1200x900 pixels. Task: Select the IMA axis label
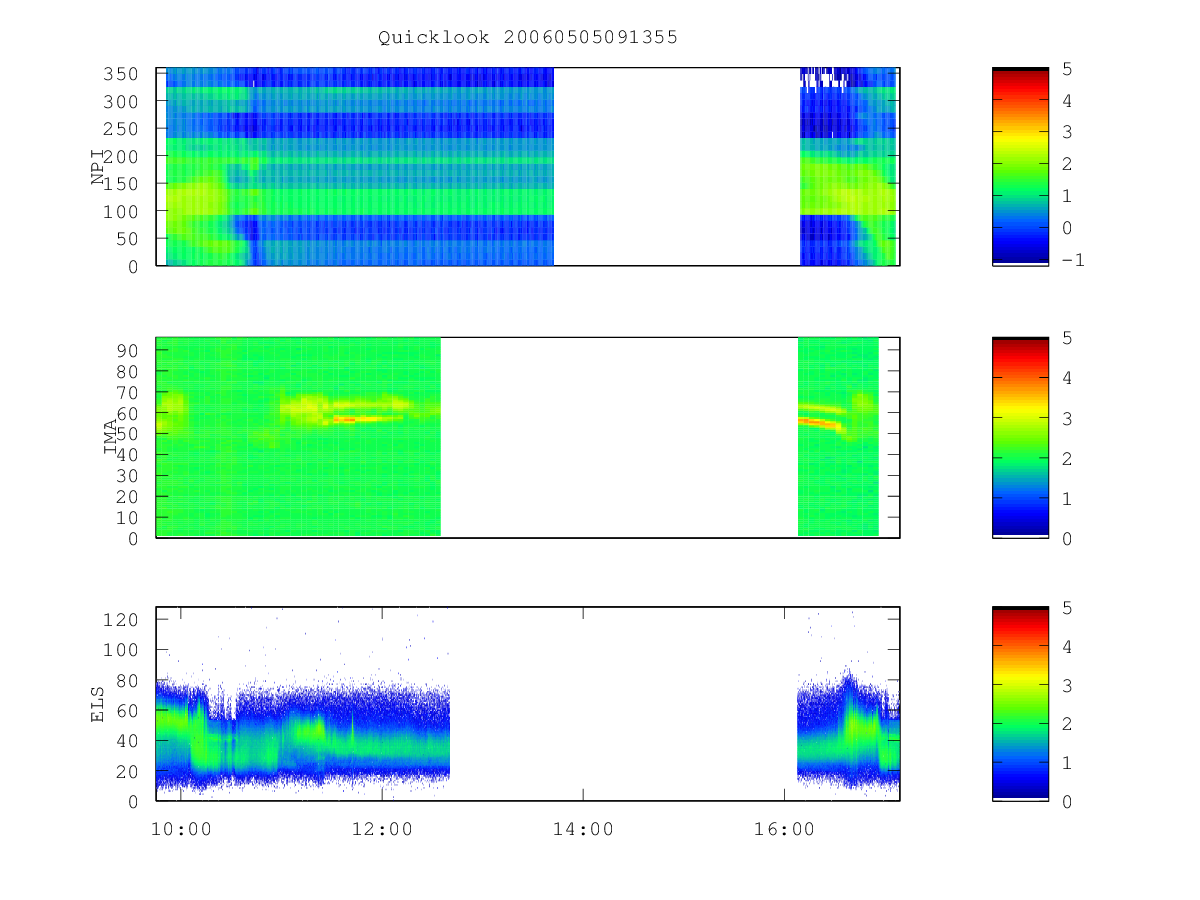point(111,437)
